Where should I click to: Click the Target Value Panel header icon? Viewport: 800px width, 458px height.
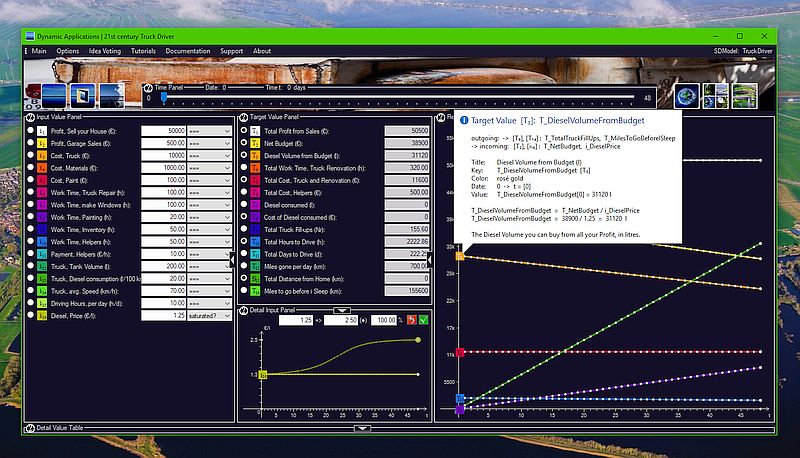pos(243,117)
